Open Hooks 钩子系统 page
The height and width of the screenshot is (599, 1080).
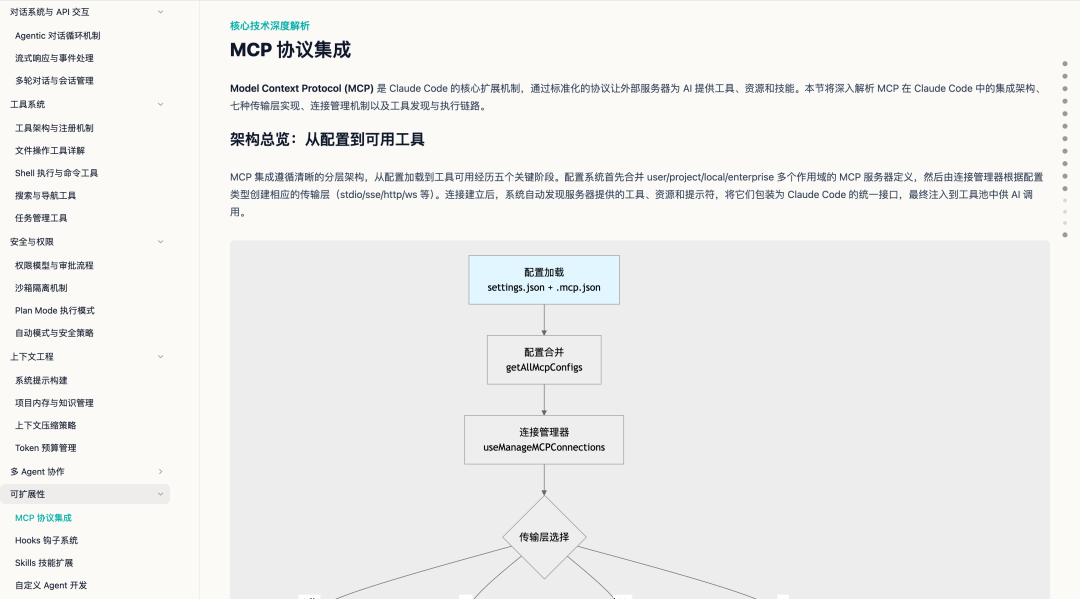click(x=46, y=540)
